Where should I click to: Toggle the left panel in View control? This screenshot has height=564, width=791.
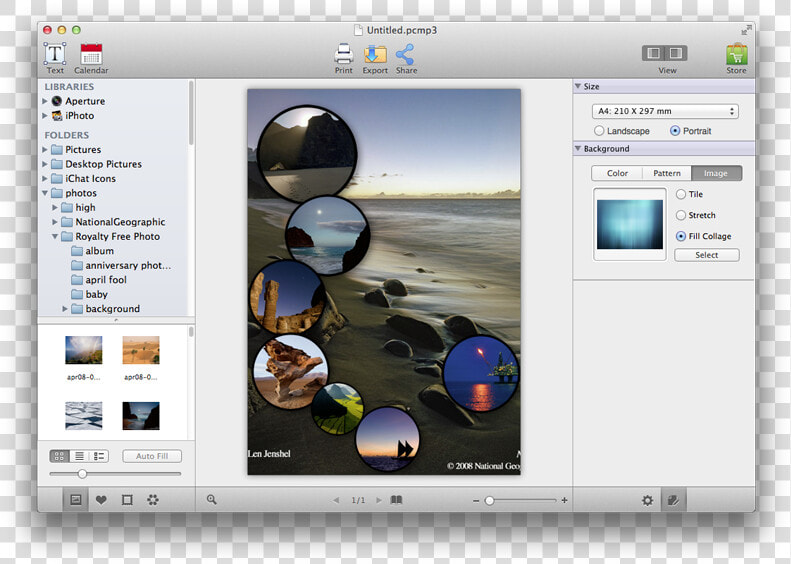click(x=654, y=53)
